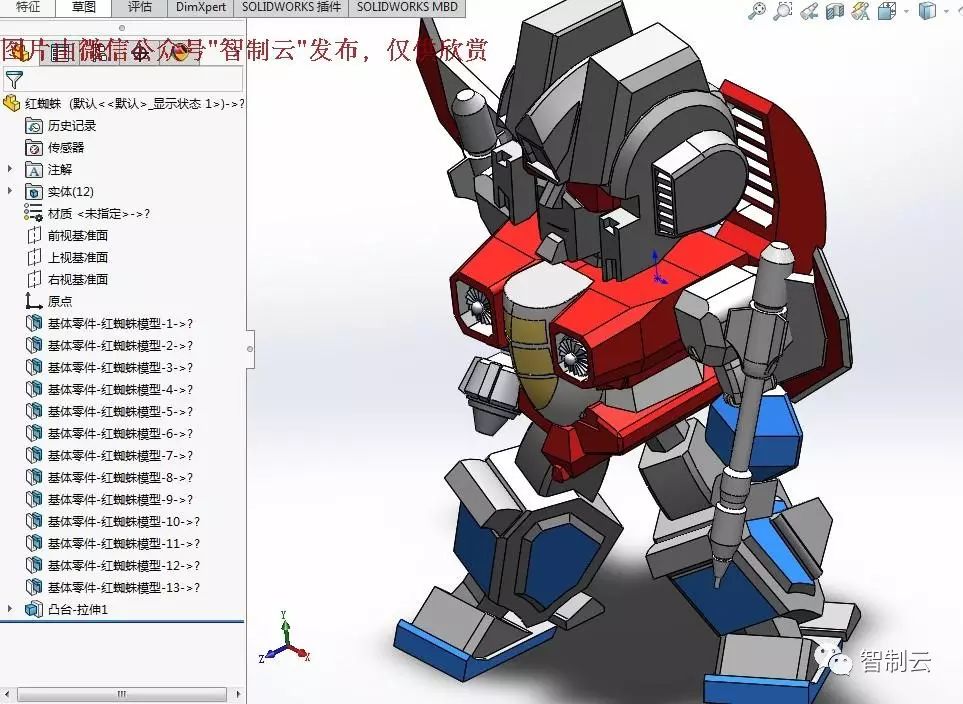This screenshot has width=963, height=704.
Task: Click the View Orientation cube icon
Action: point(887,10)
